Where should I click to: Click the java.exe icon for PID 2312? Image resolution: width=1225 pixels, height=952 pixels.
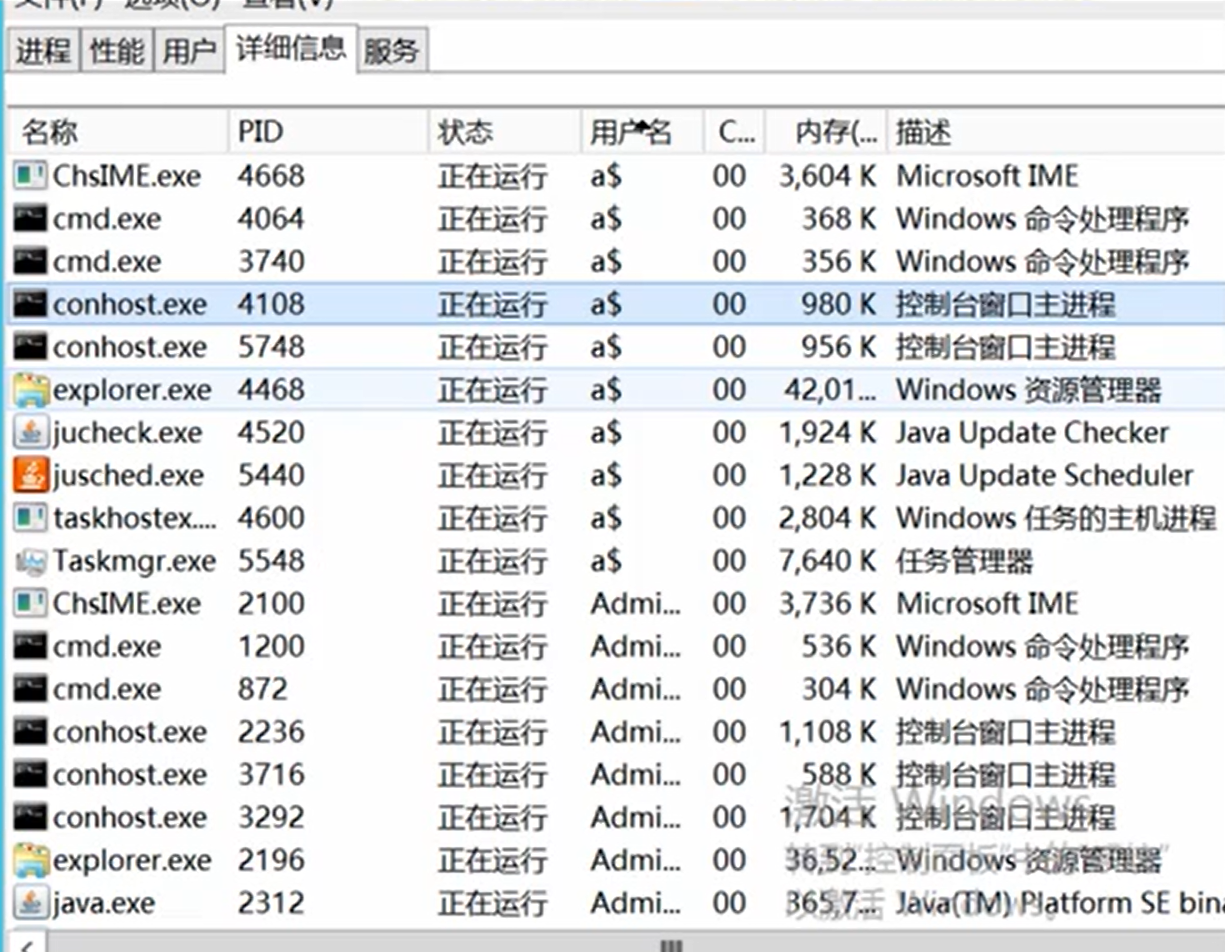pos(31,903)
